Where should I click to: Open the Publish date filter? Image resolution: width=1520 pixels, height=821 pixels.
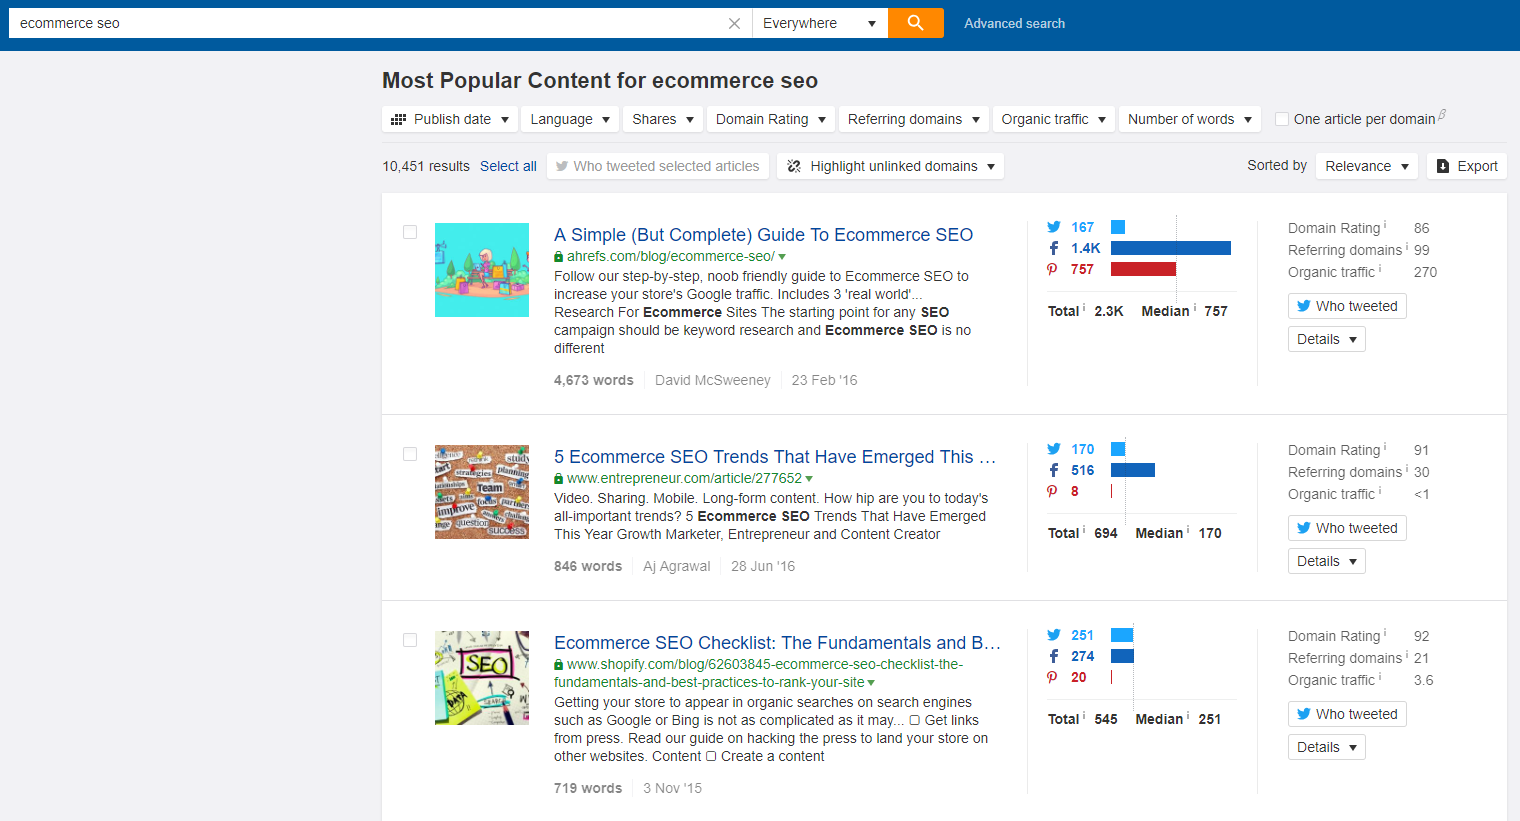pos(450,119)
